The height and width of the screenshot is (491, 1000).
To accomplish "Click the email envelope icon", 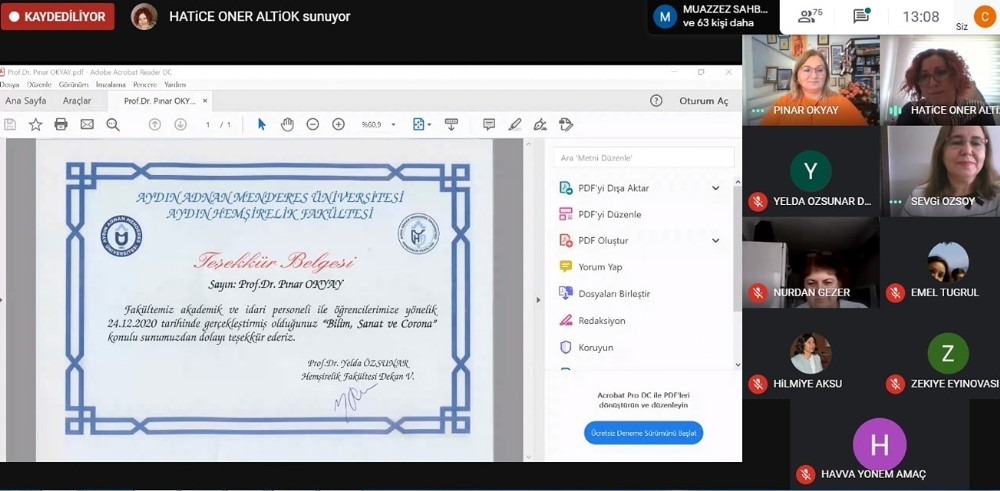I will coord(87,124).
